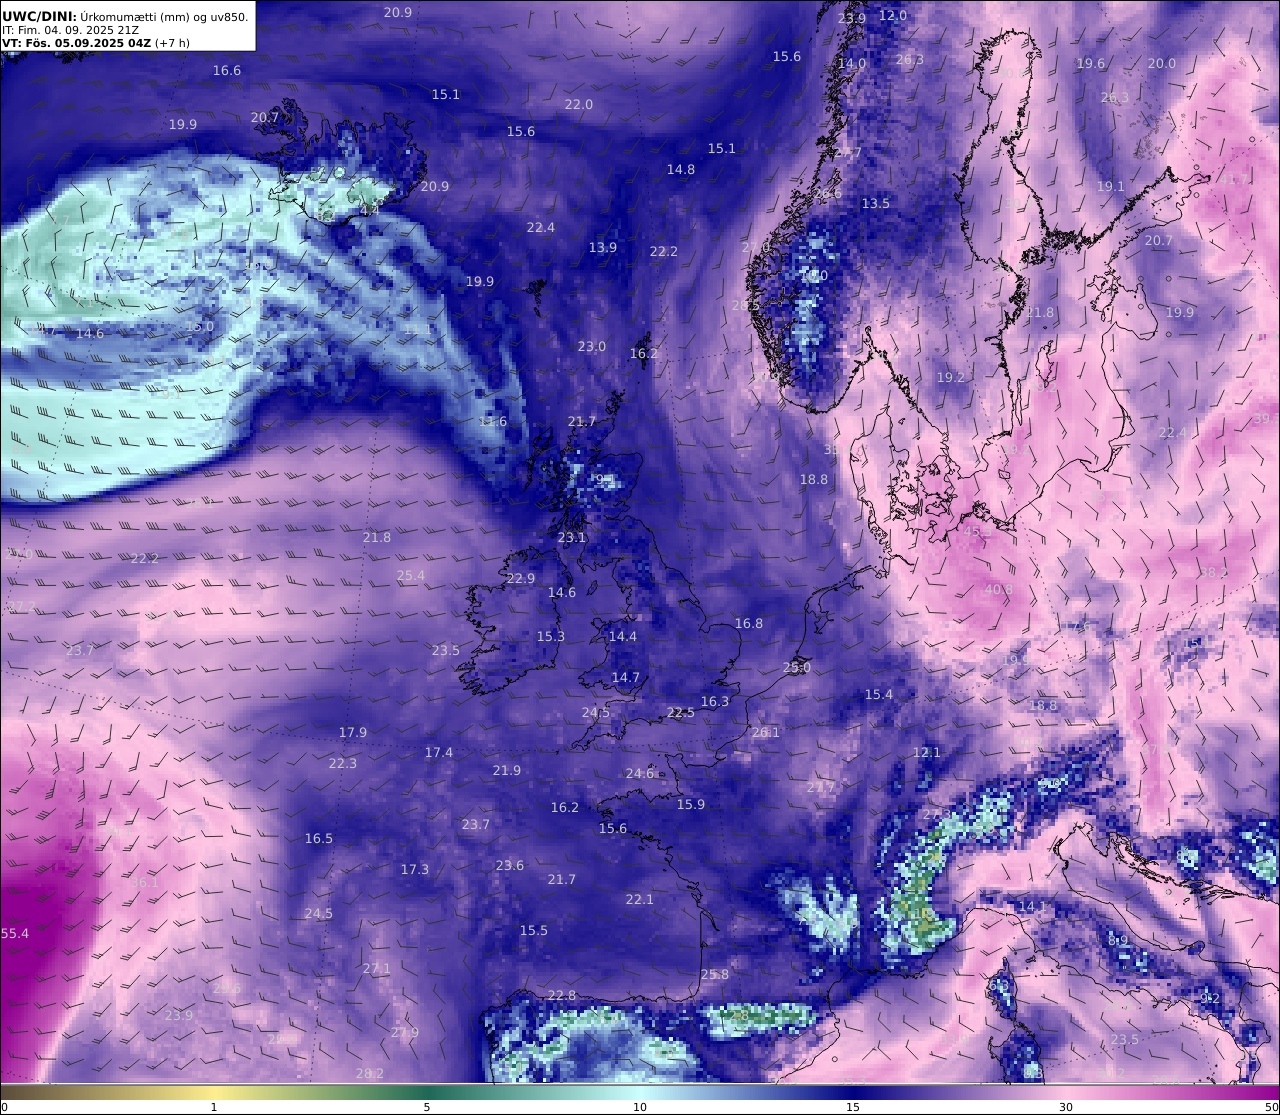Click the color scale tick label '50'

tap(1270, 1107)
